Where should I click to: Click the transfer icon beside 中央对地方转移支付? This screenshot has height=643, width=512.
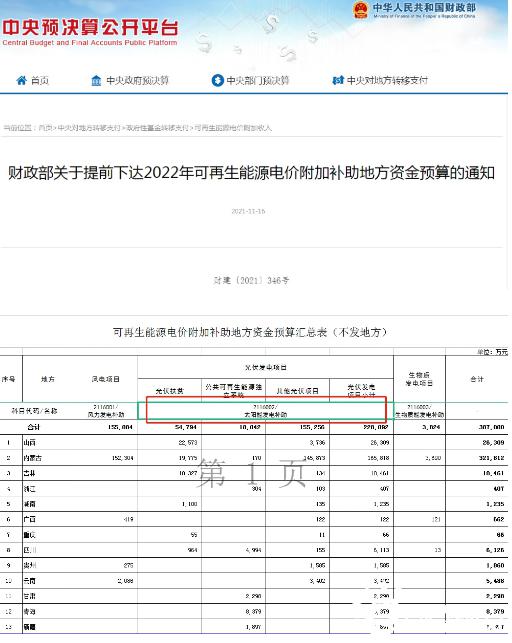pyautogui.click(x=338, y=80)
